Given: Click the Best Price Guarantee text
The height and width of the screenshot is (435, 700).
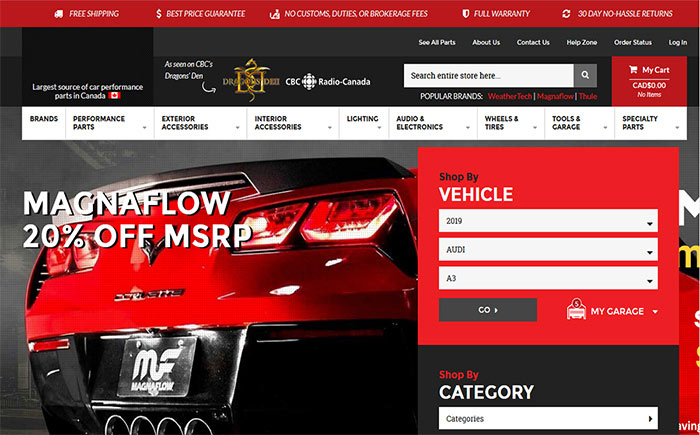Looking at the screenshot, I should [205, 14].
